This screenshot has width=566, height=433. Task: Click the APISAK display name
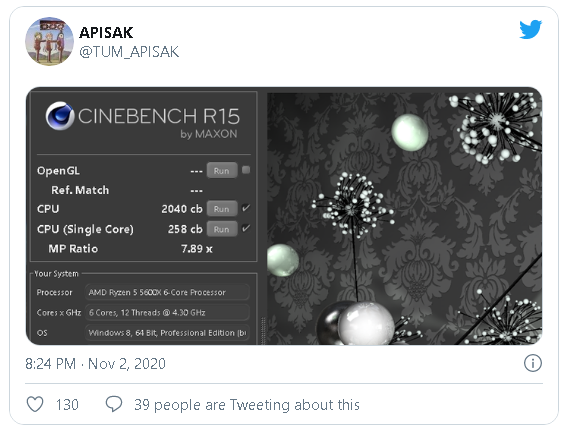click(x=106, y=33)
